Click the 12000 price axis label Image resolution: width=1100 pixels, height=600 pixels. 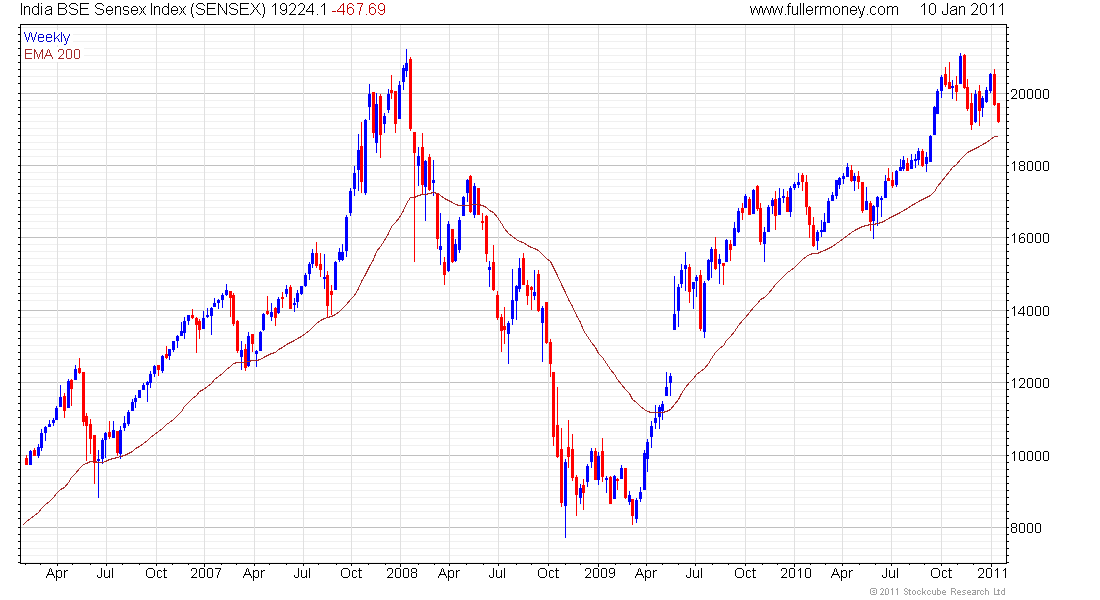[1030, 383]
